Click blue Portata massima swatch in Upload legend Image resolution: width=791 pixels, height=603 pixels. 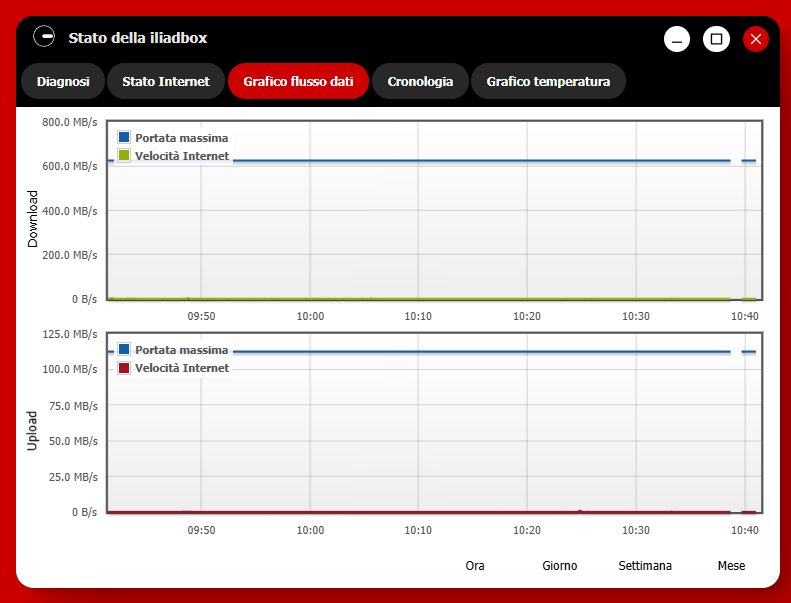point(124,349)
